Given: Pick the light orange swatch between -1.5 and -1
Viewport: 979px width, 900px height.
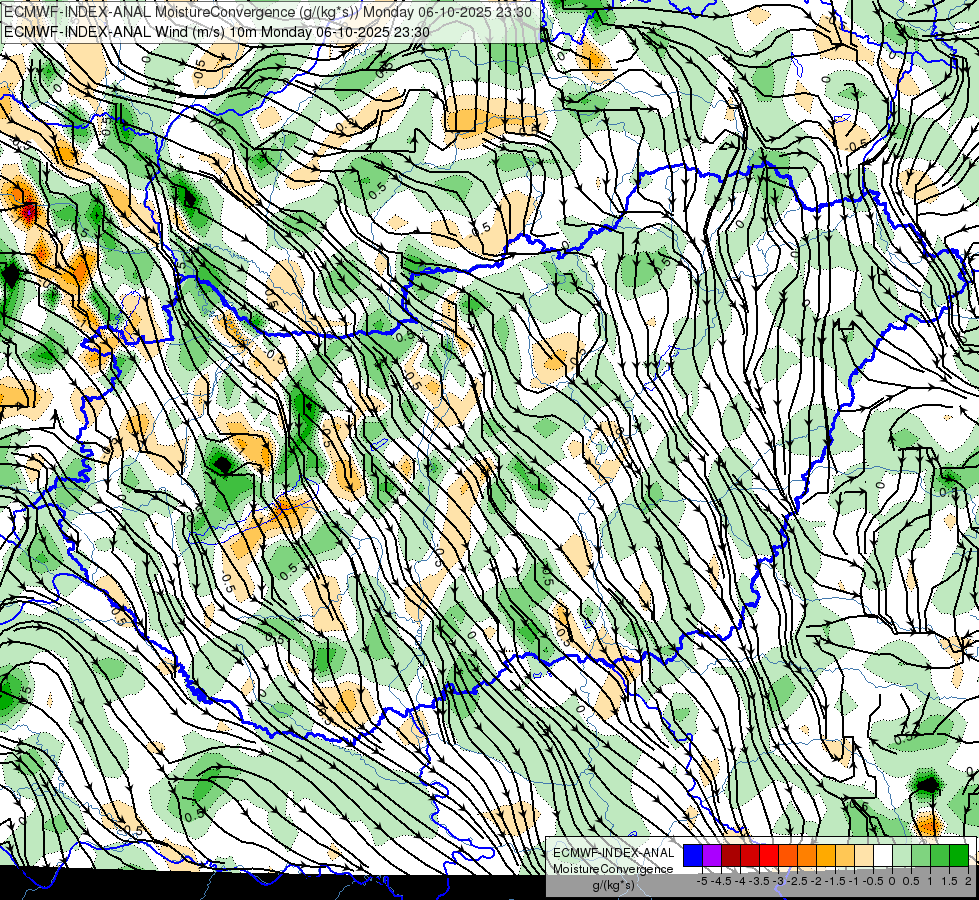Looking at the screenshot, I should (845, 856).
